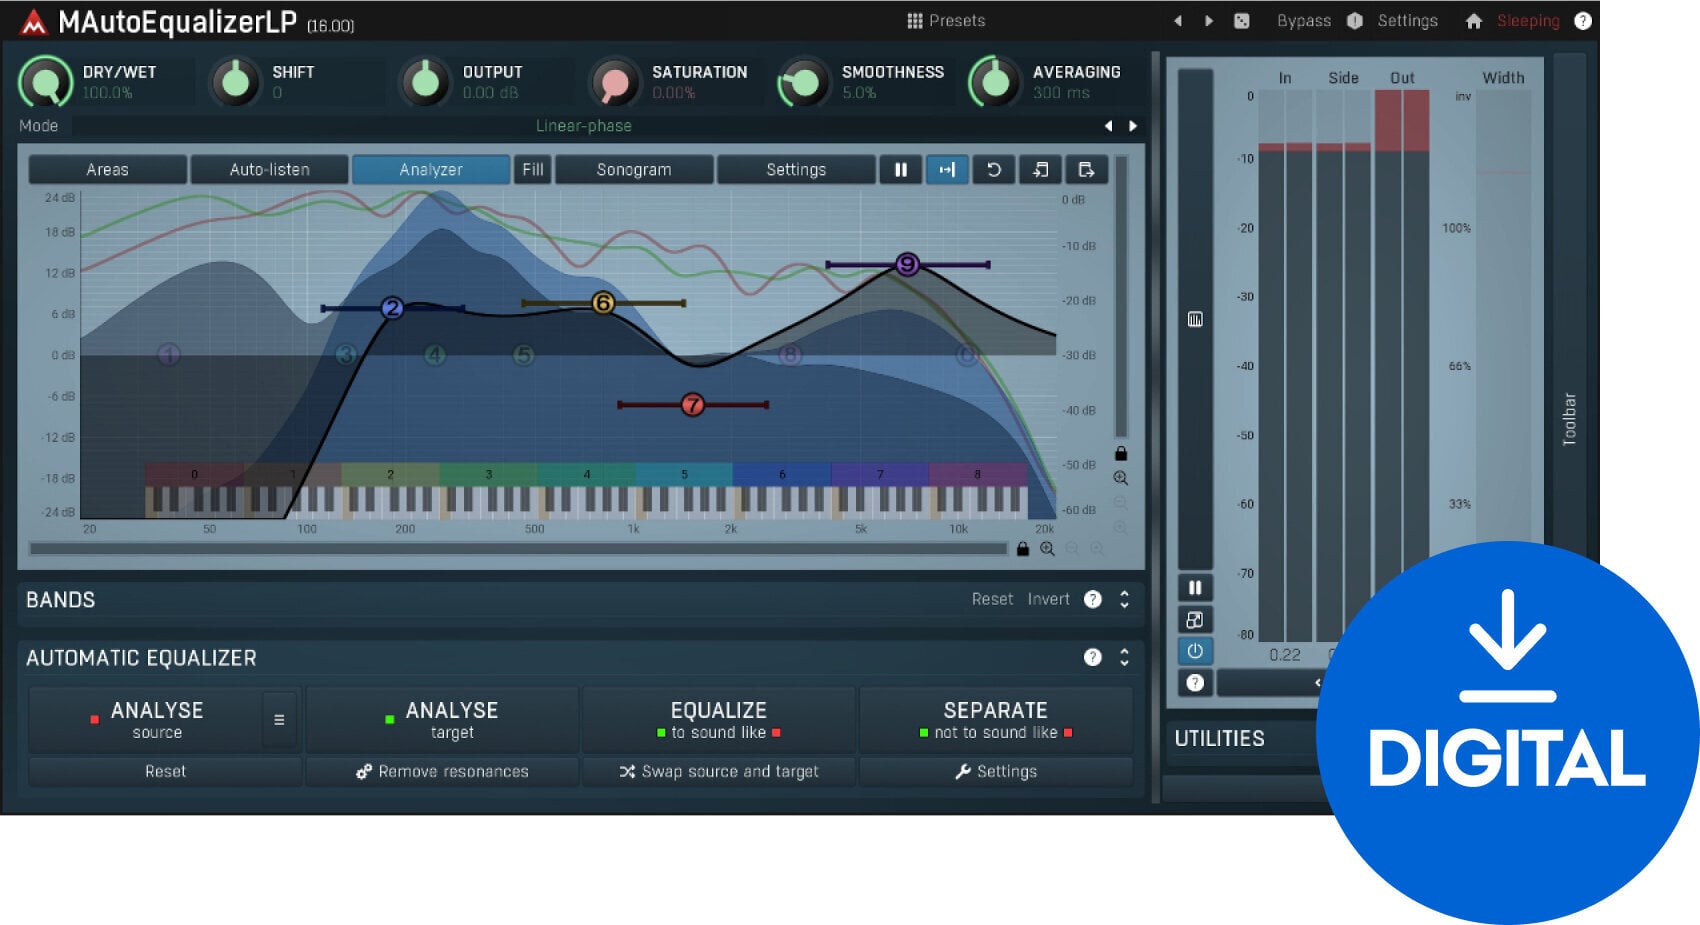Enable the Fill display option
Image resolution: width=1700 pixels, height=925 pixels.
(x=532, y=170)
